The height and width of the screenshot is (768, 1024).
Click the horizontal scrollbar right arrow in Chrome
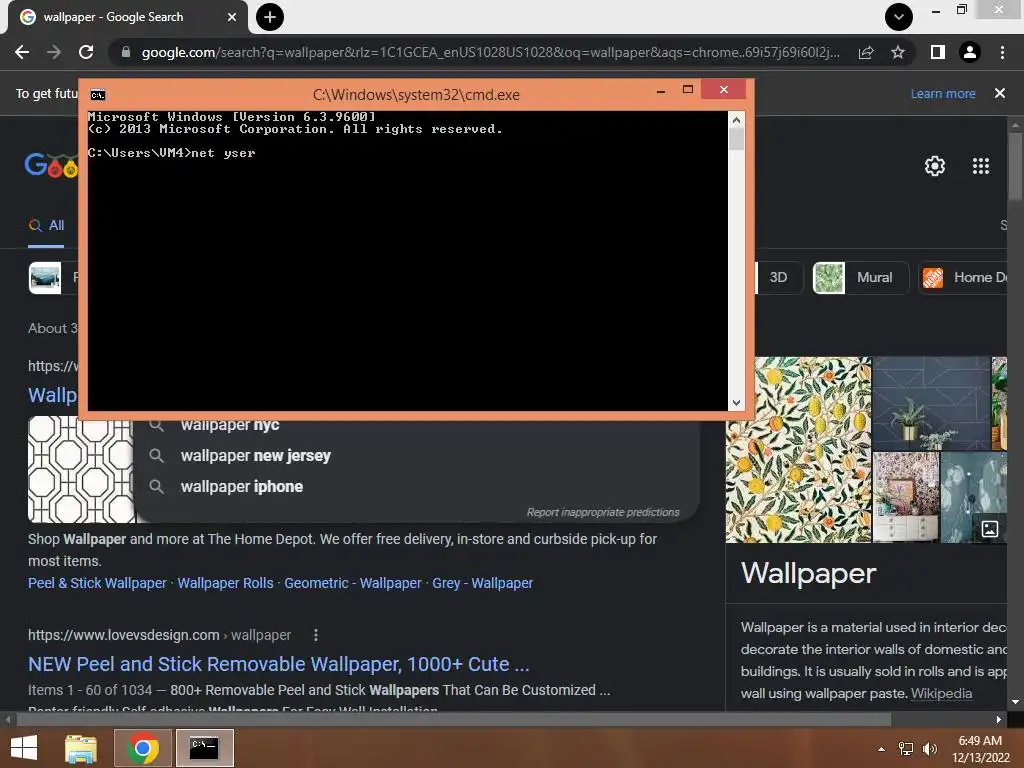pyautogui.click(x=999, y=720)
